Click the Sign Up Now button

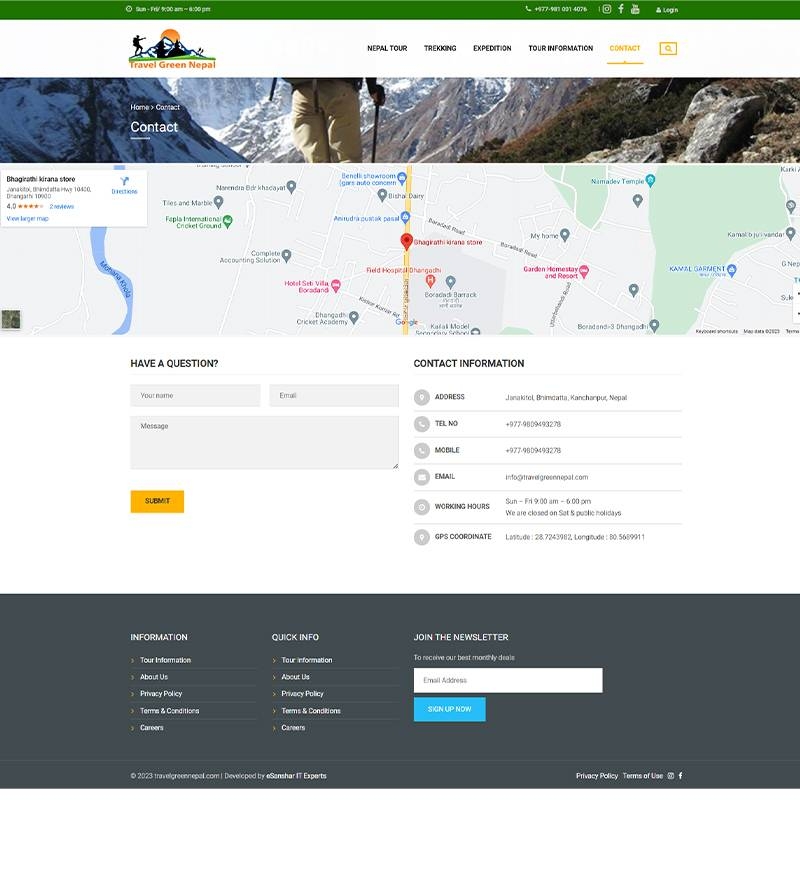pos(449,709)
